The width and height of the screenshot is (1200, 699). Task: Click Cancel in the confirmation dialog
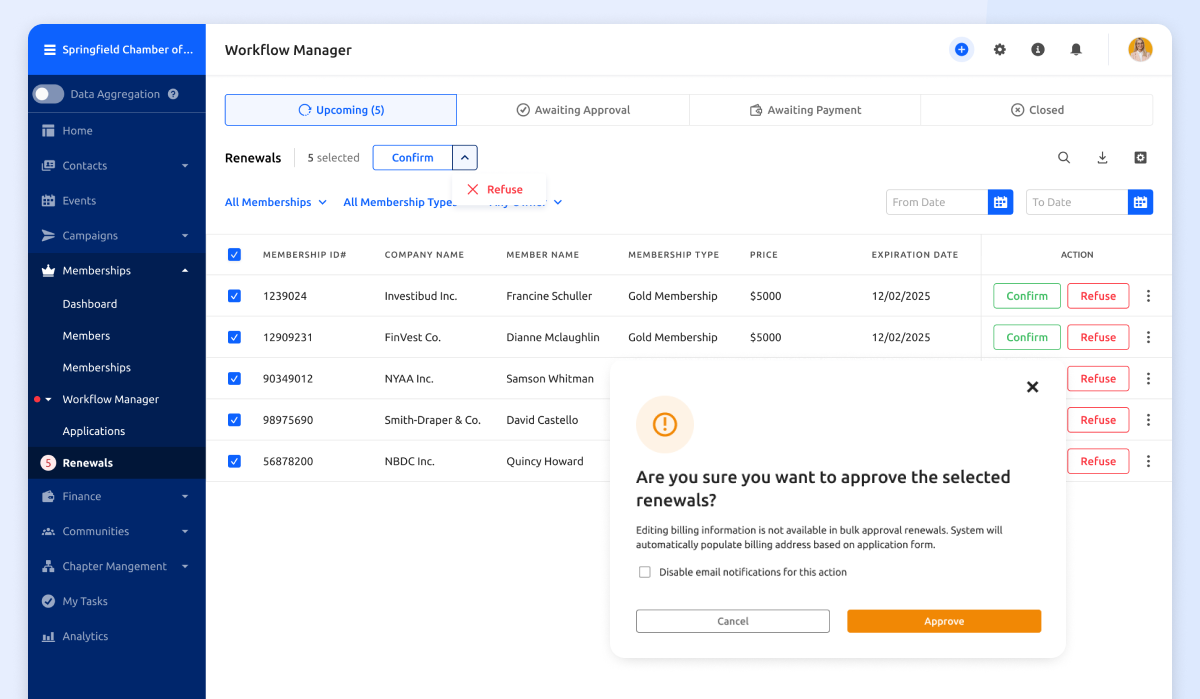coord(732,621)
